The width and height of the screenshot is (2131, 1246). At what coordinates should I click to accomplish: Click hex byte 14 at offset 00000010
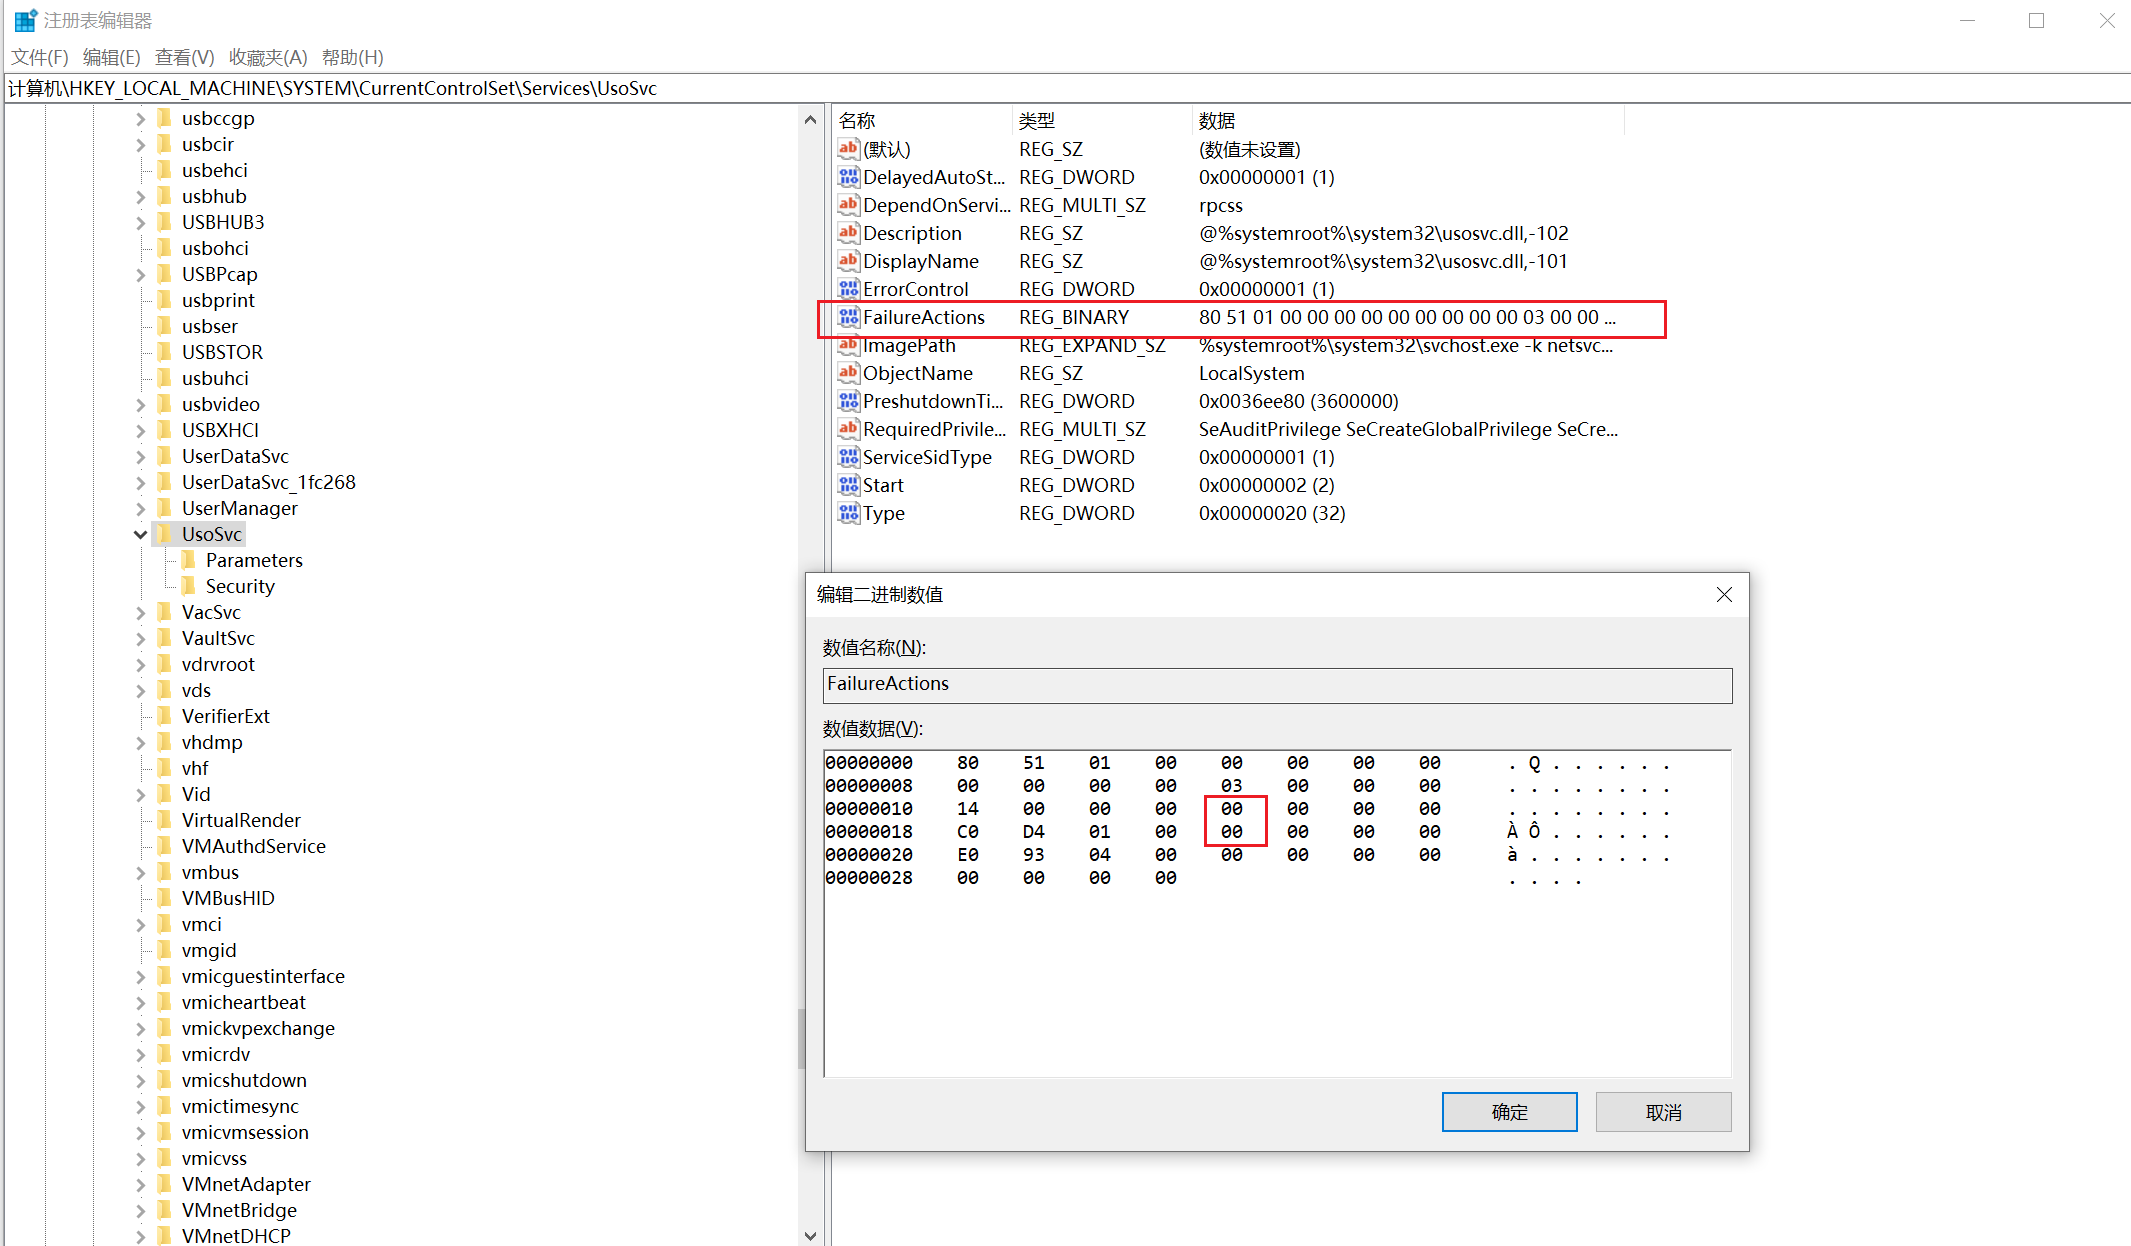click(x=967, y=808)
